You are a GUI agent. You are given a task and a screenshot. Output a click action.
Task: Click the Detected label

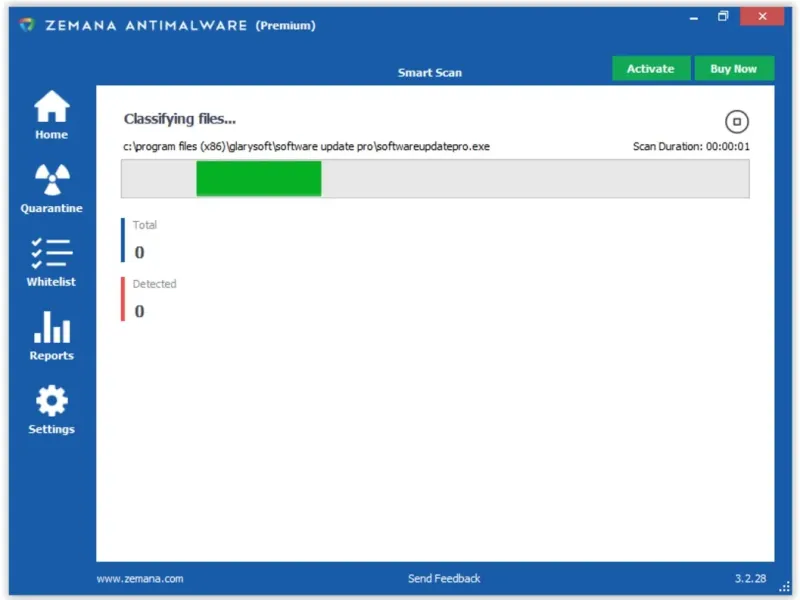click(x=154, y=284)
